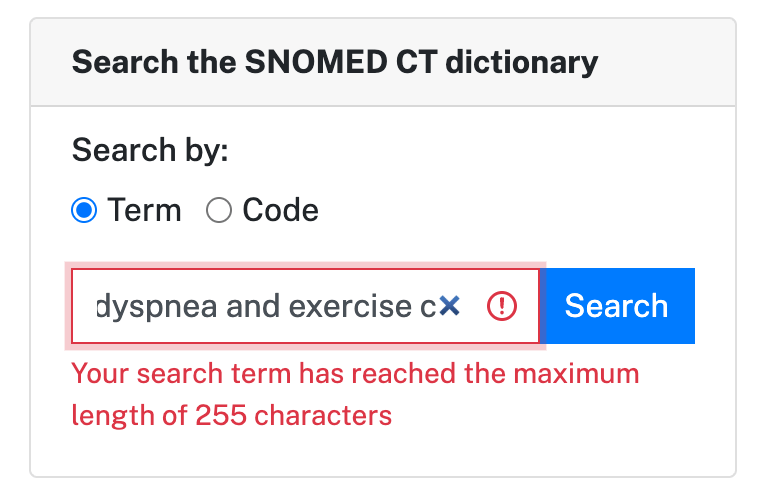Click the 'Code' option label text
This screenshot has height=494, width=758.
click(x=280, y=211)
